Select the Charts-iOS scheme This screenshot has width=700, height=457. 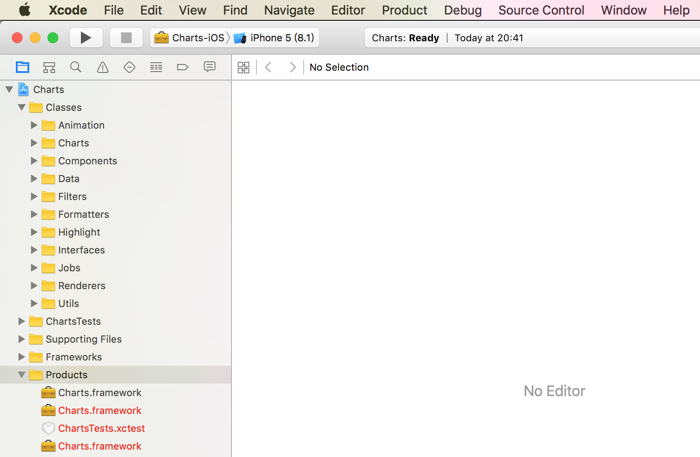[x=189, y=38]
